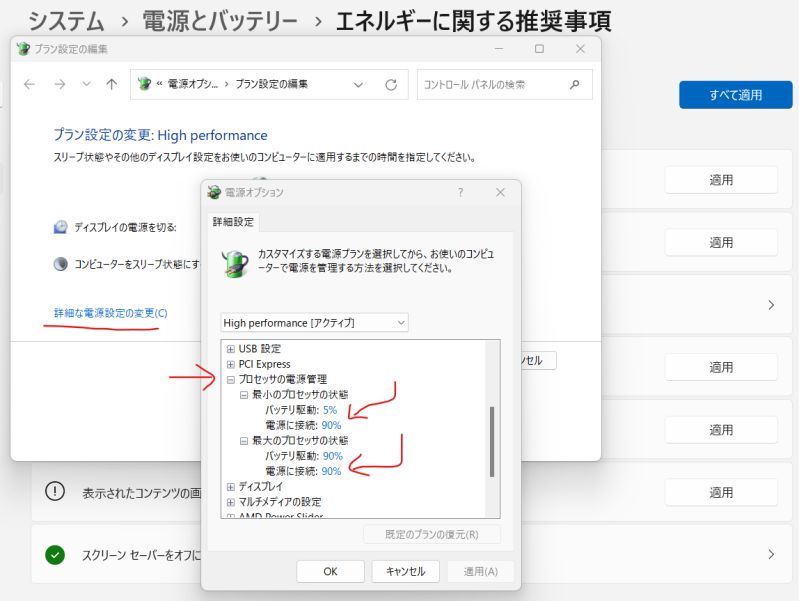Image resolution: width=799 pixels, height=601 pixels.
Task: Click the moon icon beside the computer sleep setting
Action: tap(60, 264)
